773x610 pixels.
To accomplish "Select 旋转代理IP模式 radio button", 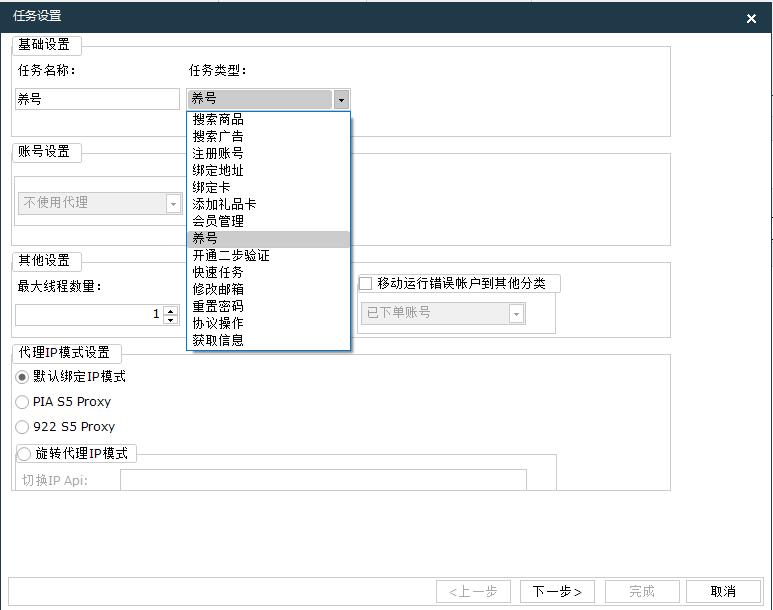I will [24, 454].
